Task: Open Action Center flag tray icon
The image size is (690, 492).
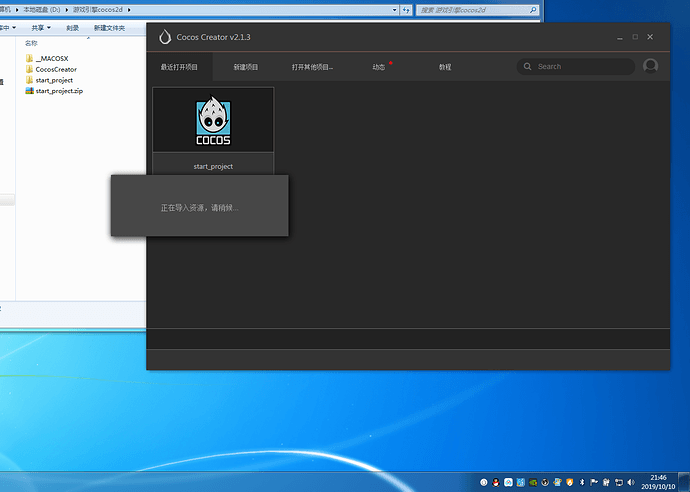Action: (x=594, y=482)
